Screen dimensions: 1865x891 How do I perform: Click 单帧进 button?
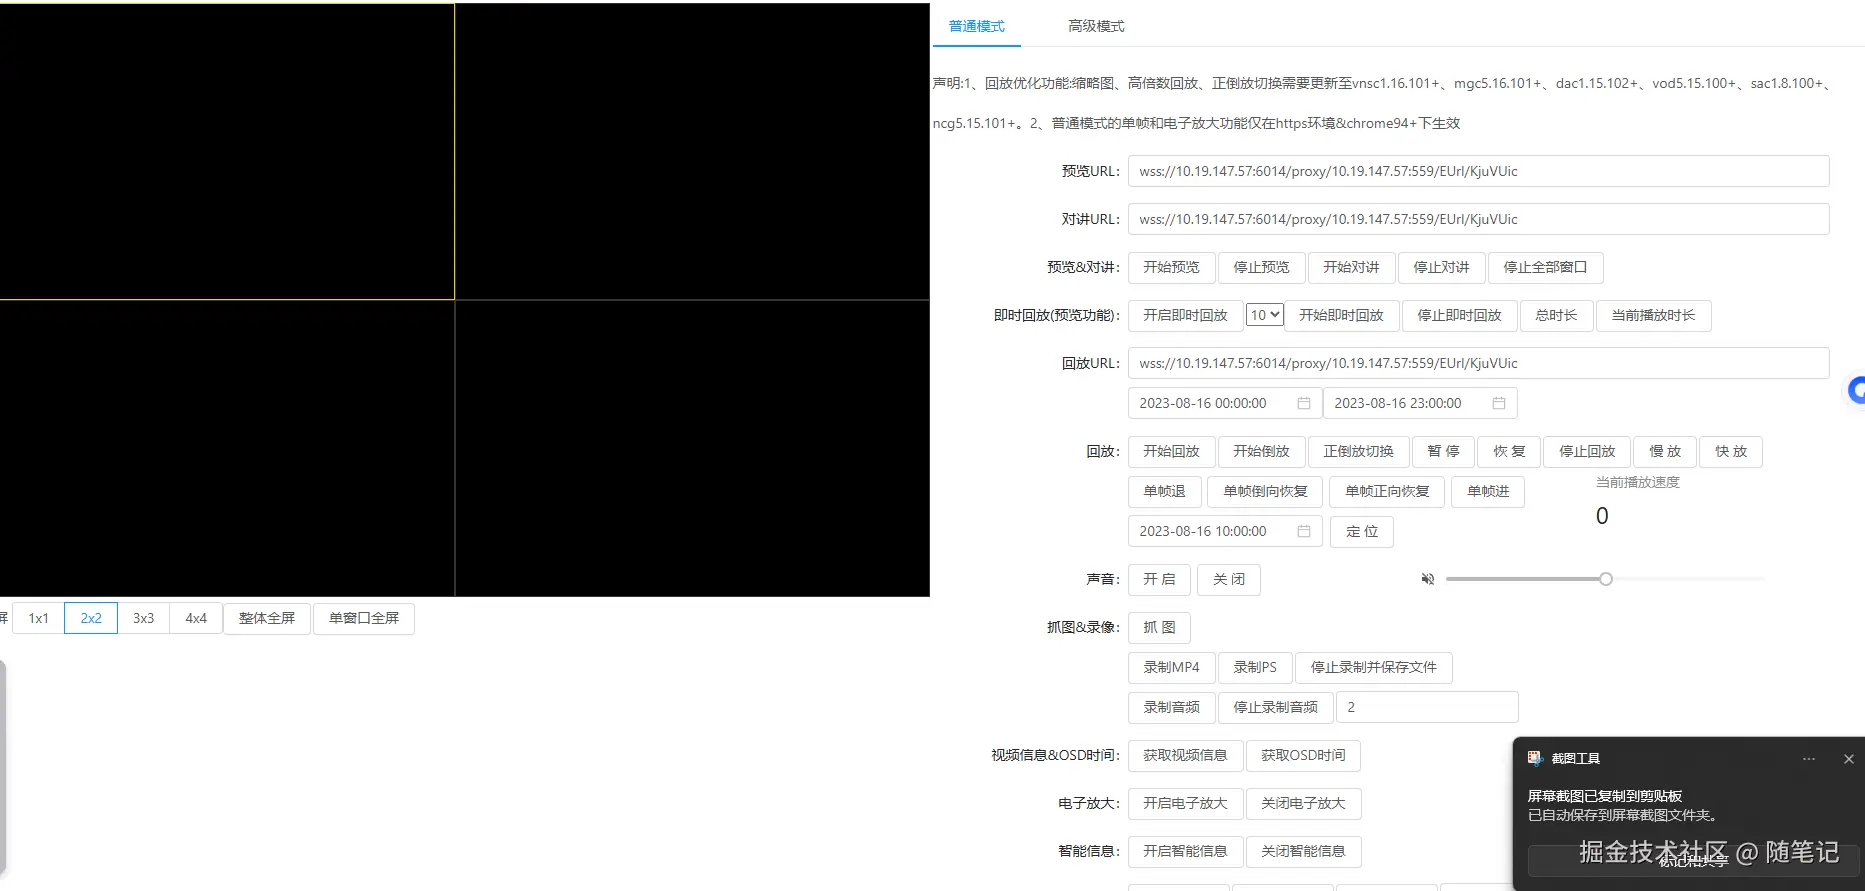point(1489,491)
